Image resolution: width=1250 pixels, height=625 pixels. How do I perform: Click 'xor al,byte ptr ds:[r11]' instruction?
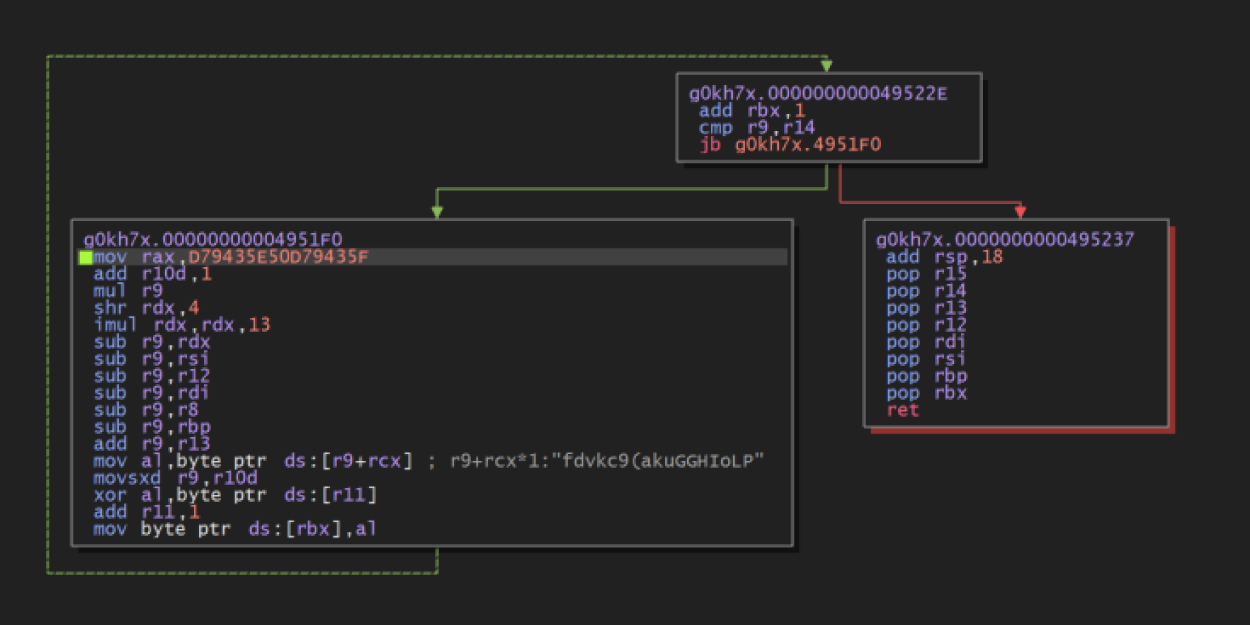coord(235,495)
